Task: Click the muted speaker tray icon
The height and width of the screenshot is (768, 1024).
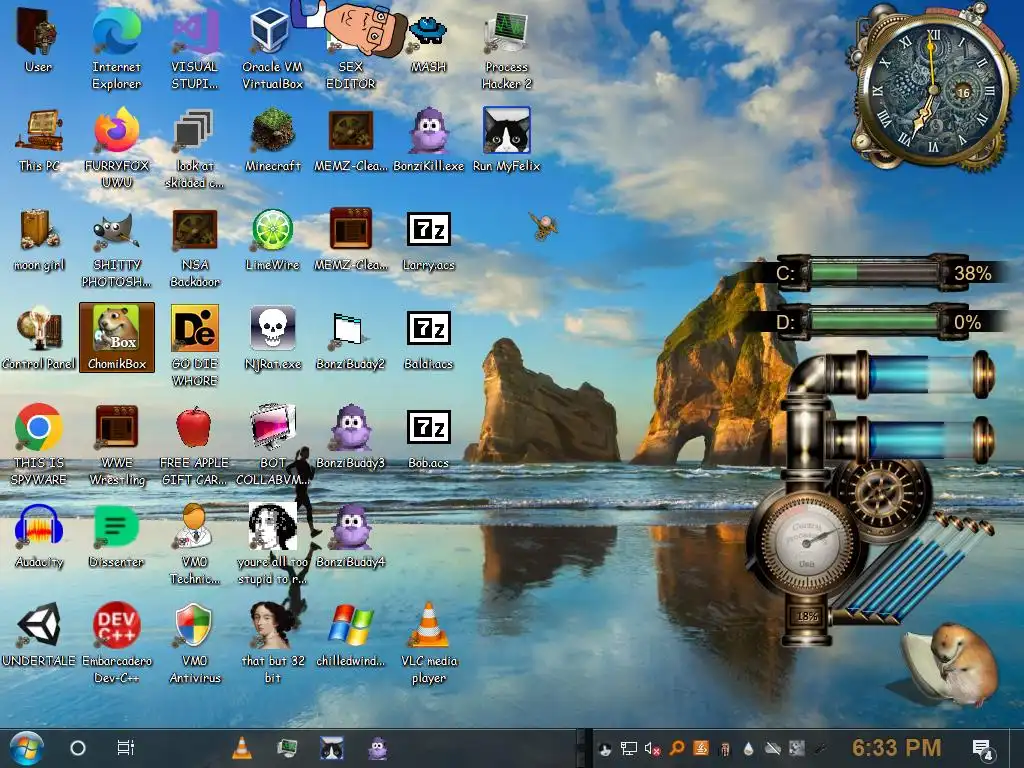Action: pos(652,749)
